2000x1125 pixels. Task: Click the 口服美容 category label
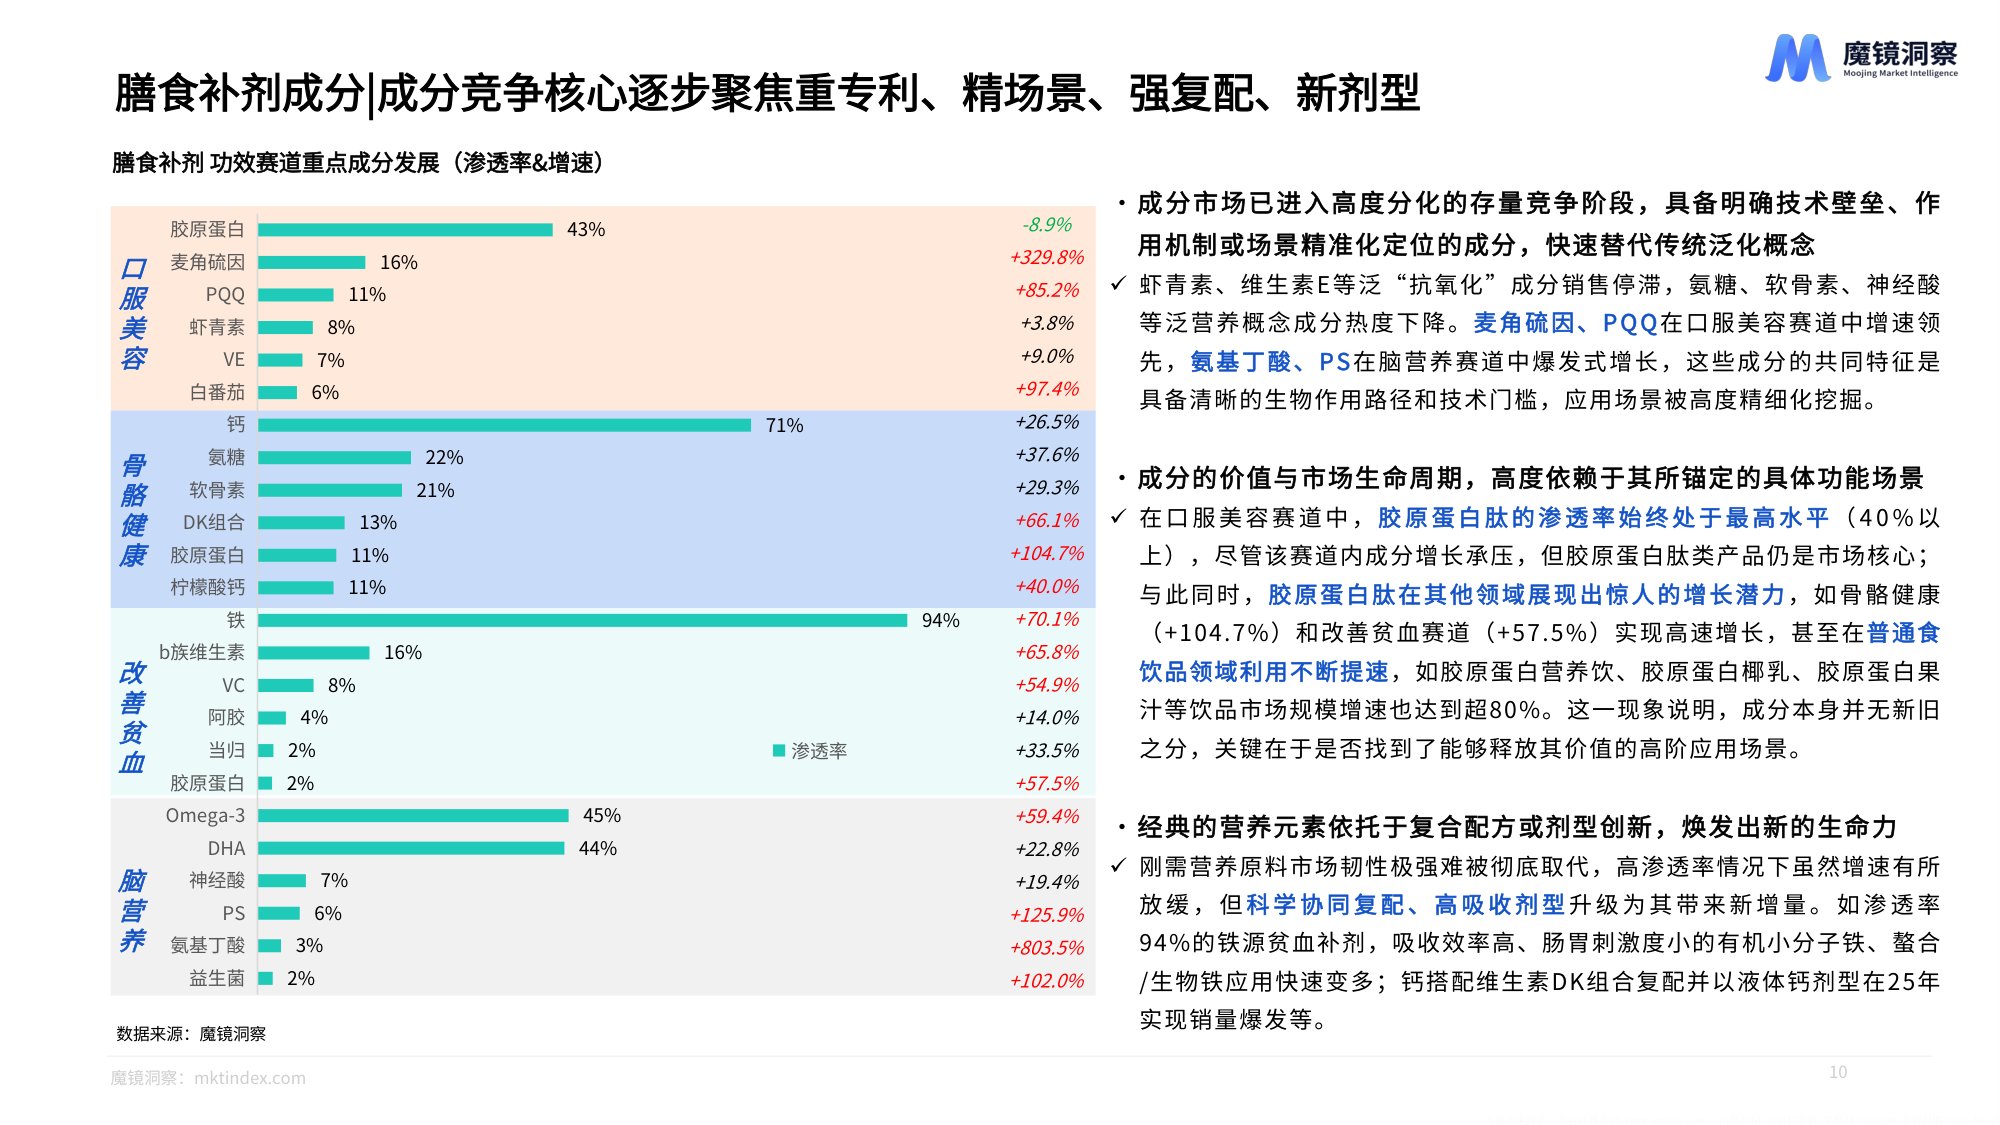click(x=133, y=312)
